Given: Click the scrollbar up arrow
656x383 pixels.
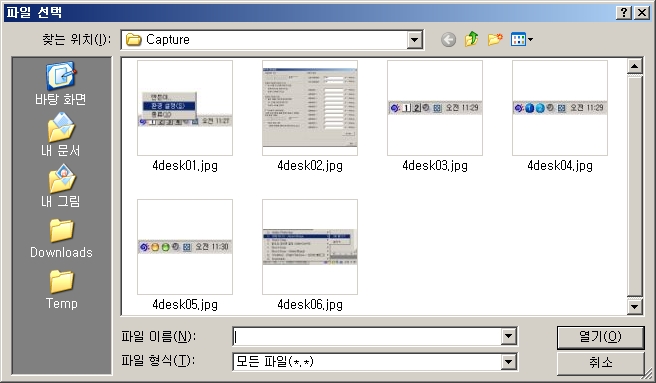Looking at the screenshot, I should [x=635, y=67].
